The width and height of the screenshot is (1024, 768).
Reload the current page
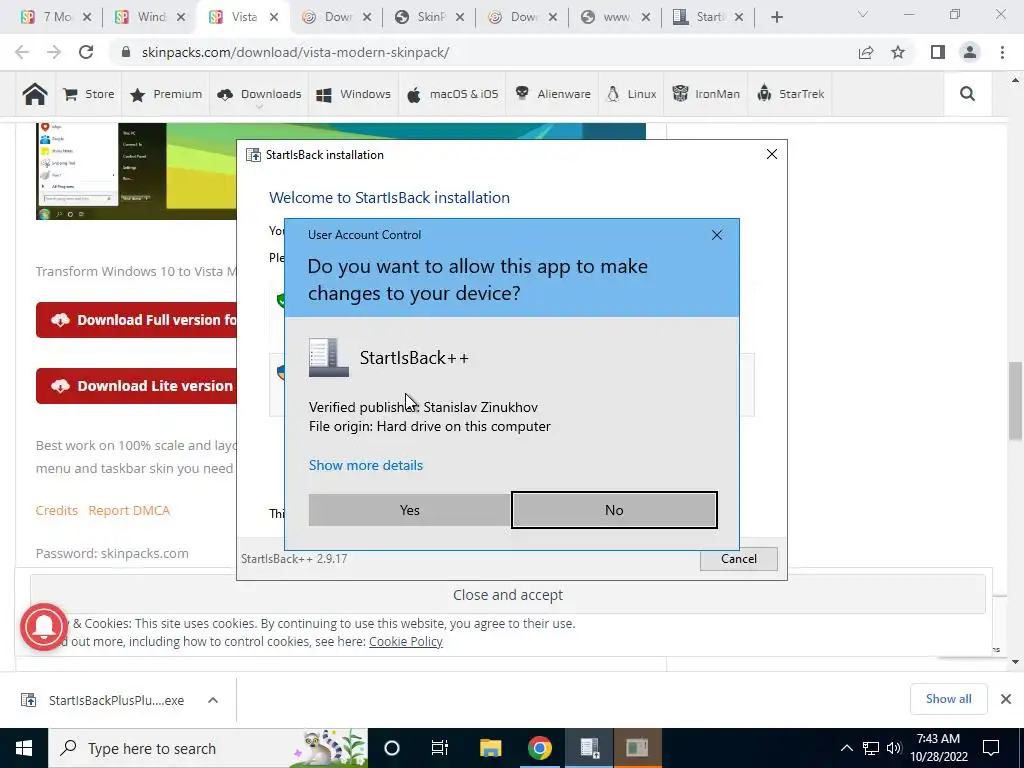point(86,52)
